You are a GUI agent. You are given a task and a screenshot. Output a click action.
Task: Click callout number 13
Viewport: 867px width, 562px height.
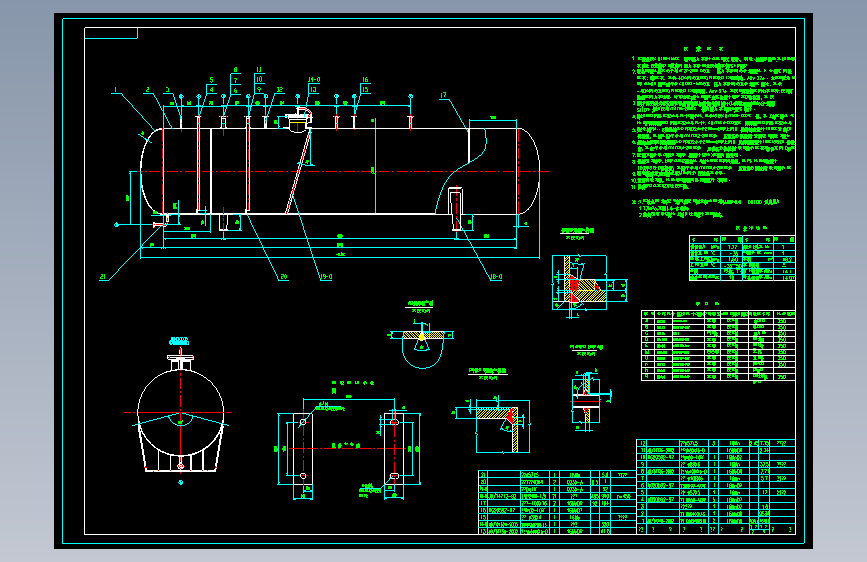coord(314,90)
